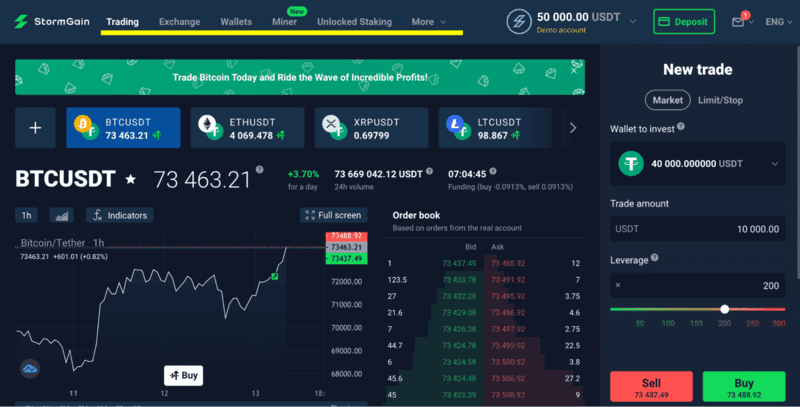Click the Bitcoin/Tether 1h chart title
Image resolution: width=800 pixels, height=407 pixels.
[x=62, y=243]
